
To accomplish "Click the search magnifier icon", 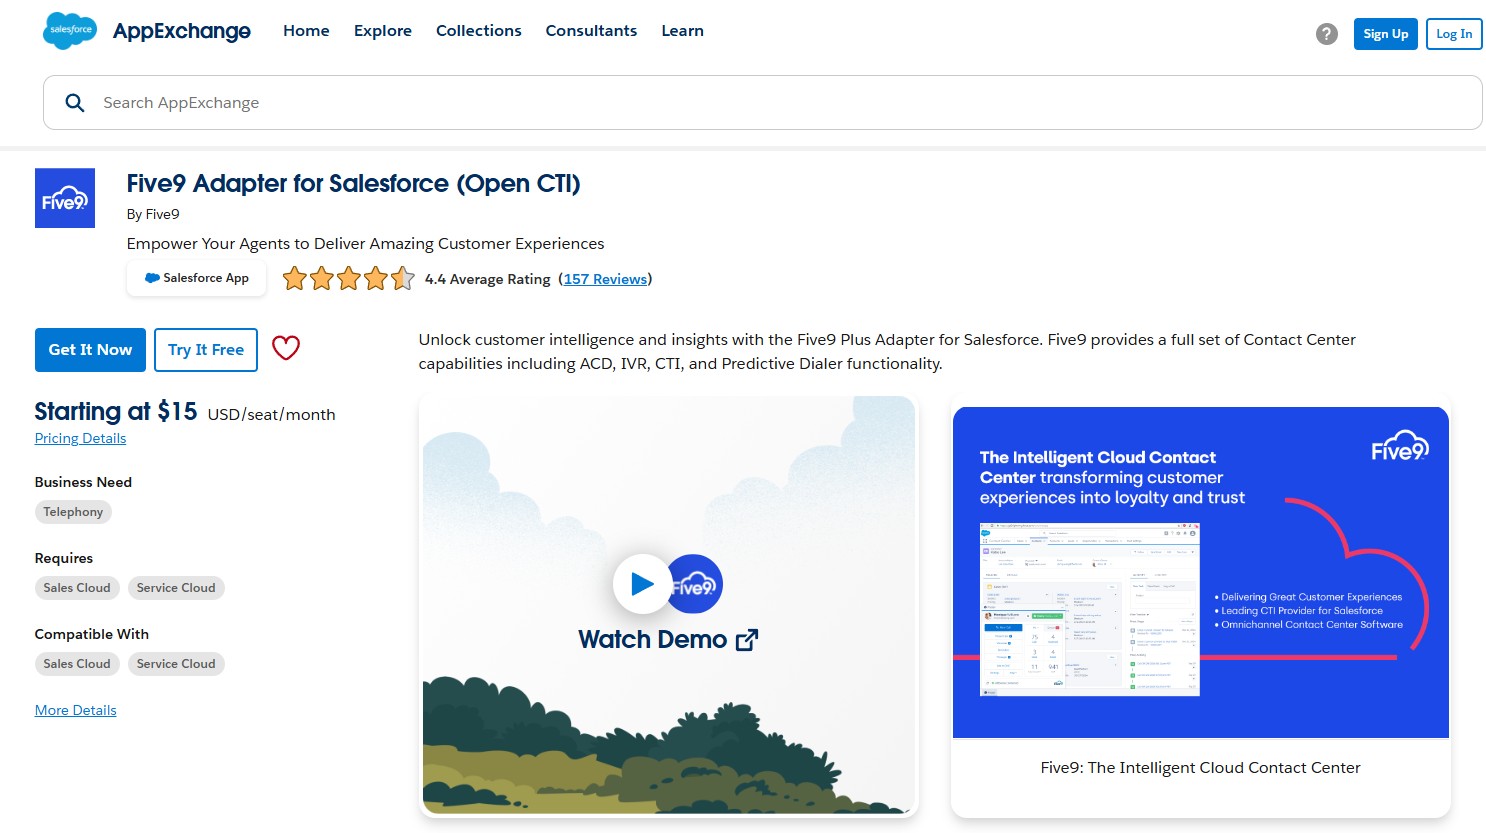I will pos(74,102).
